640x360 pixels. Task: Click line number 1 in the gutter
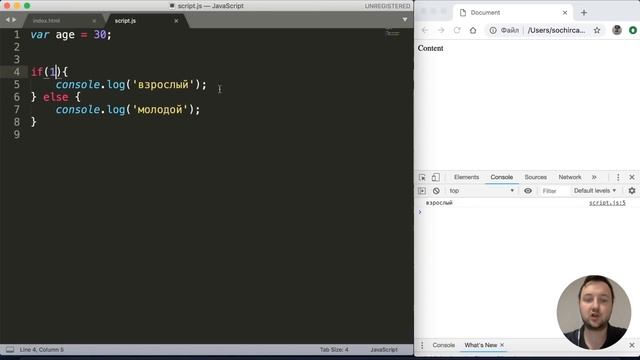pyautogui.click(x=17, y=35)
